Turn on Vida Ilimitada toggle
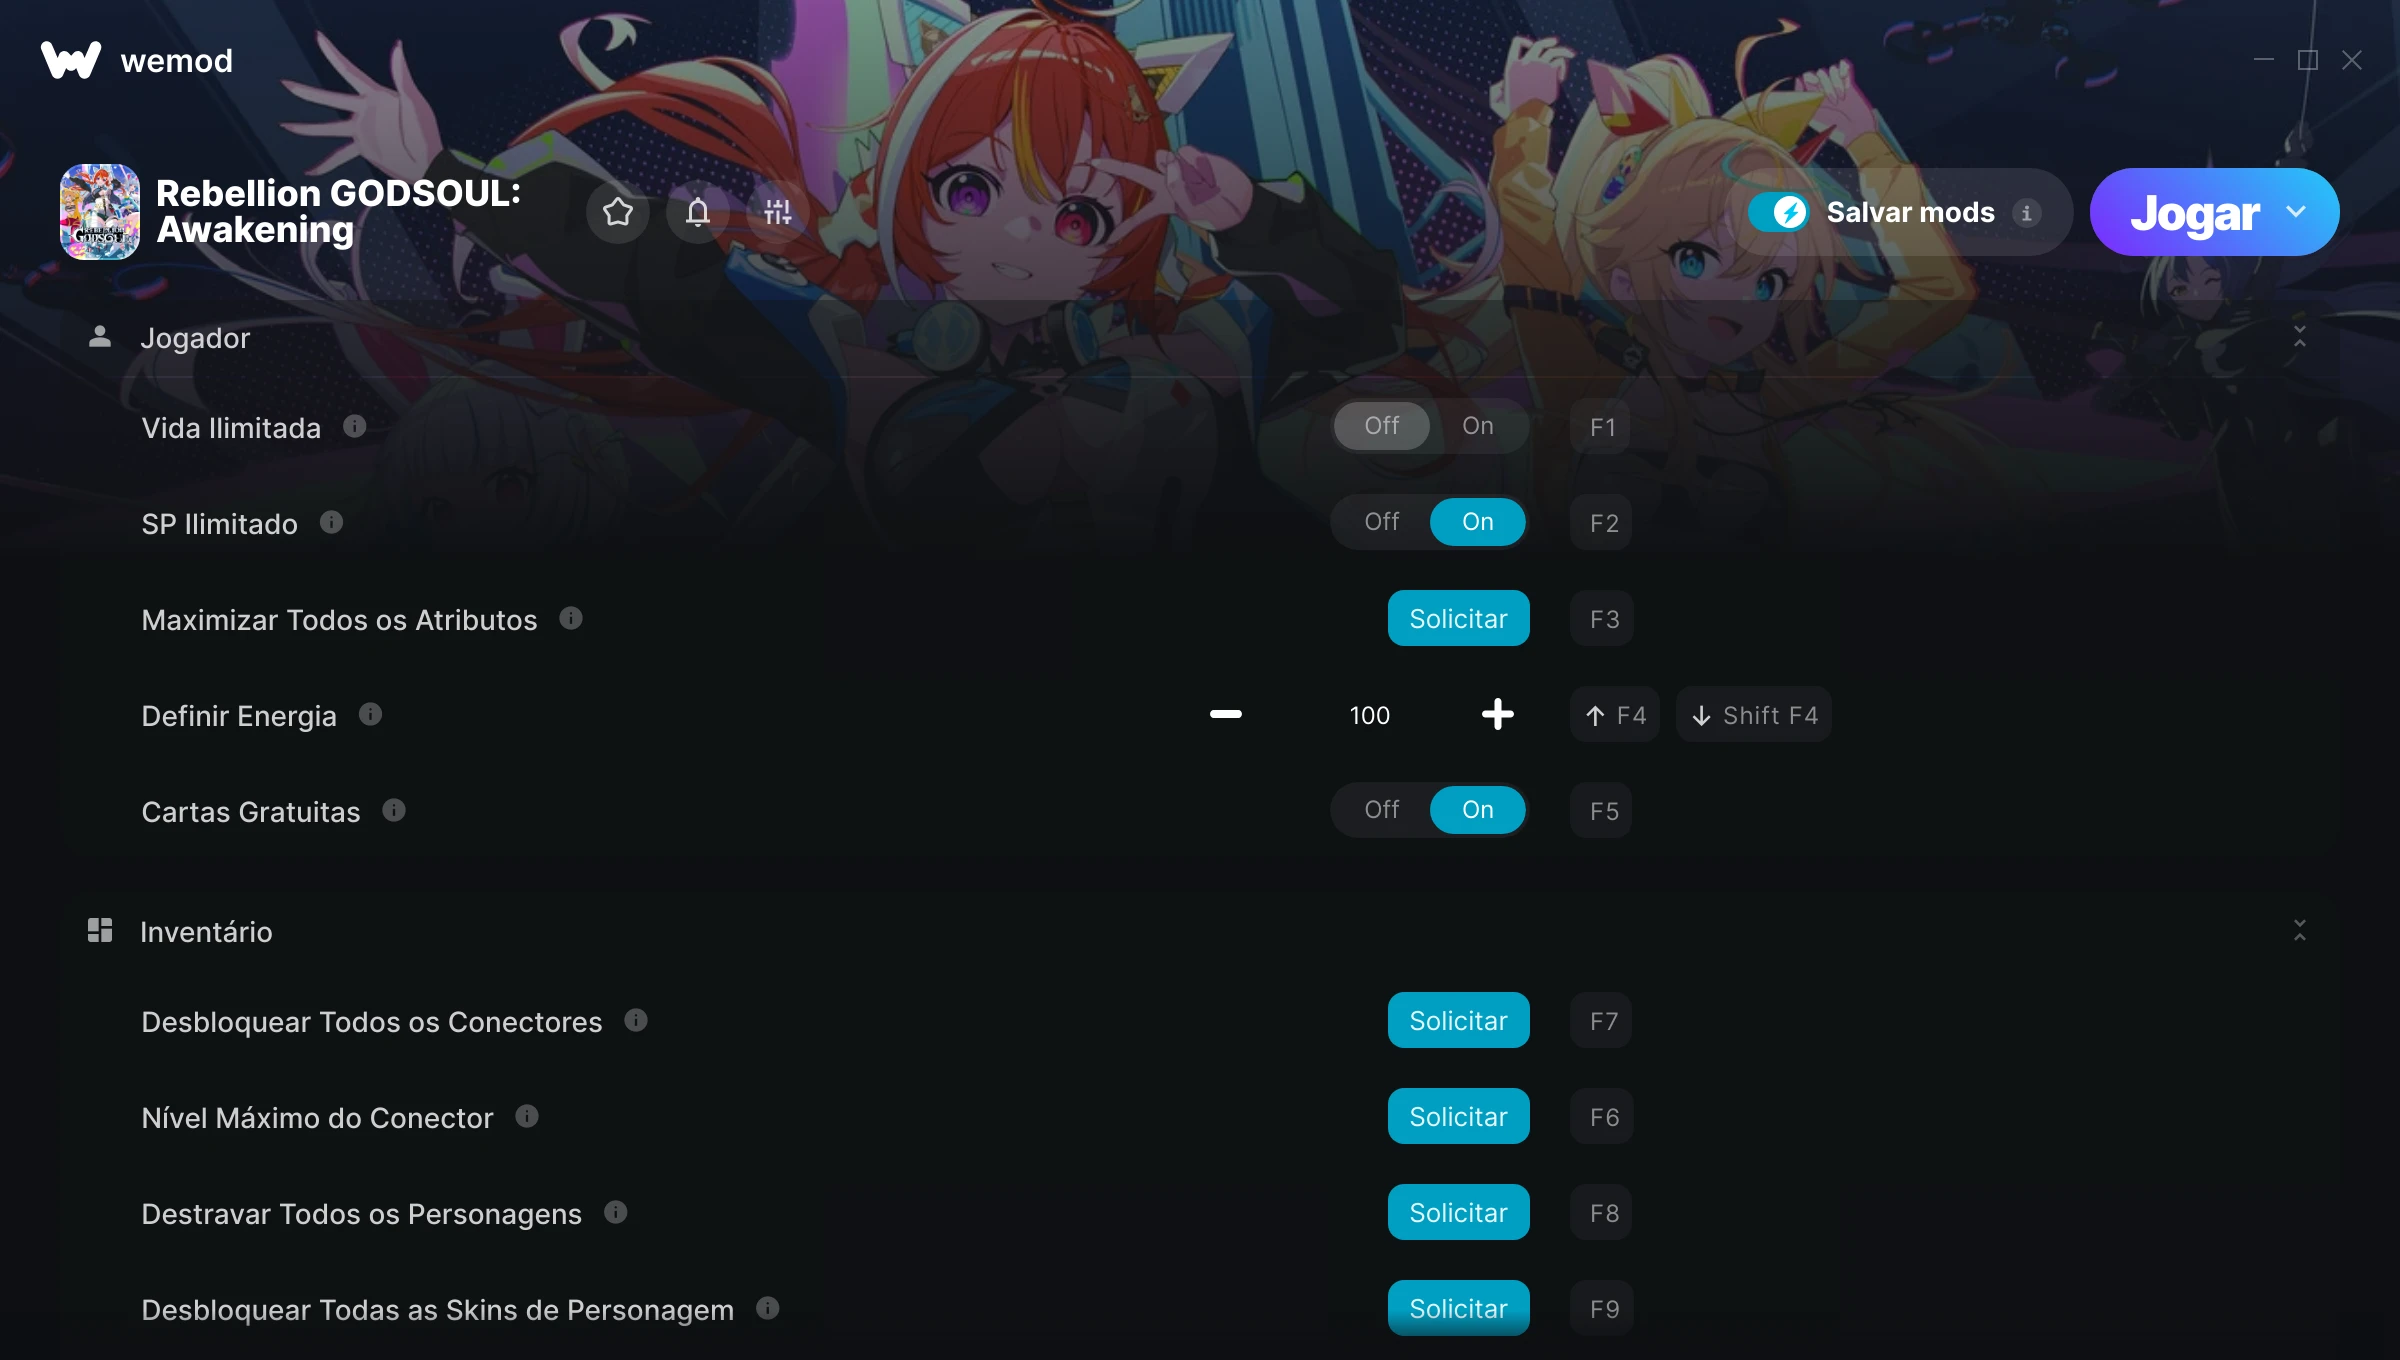 (1478, 426)
